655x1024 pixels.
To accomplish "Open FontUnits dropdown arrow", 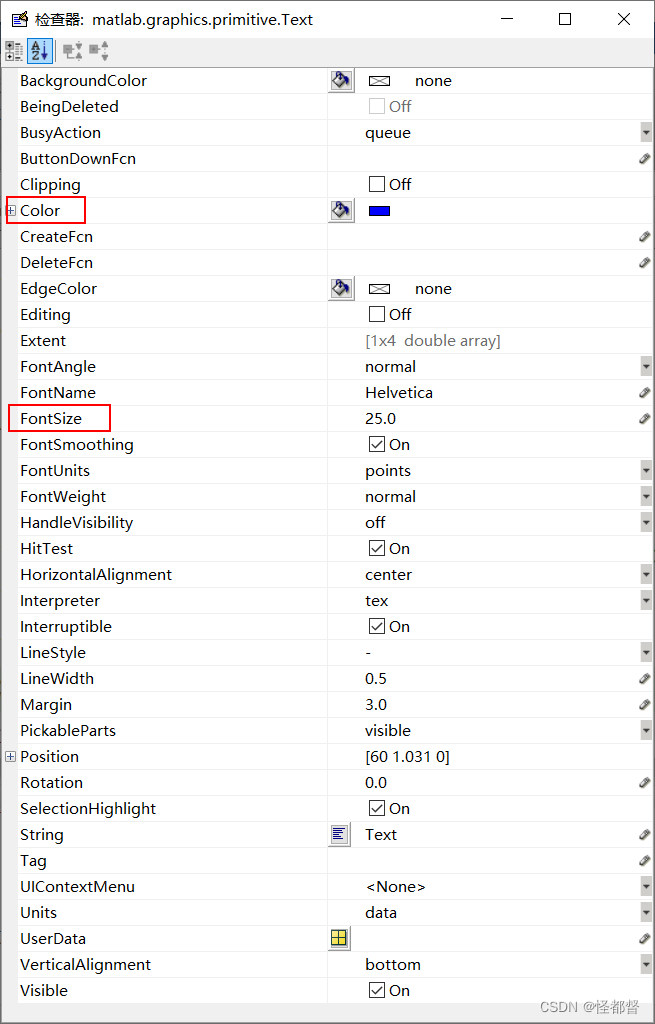I will [646, 470].
